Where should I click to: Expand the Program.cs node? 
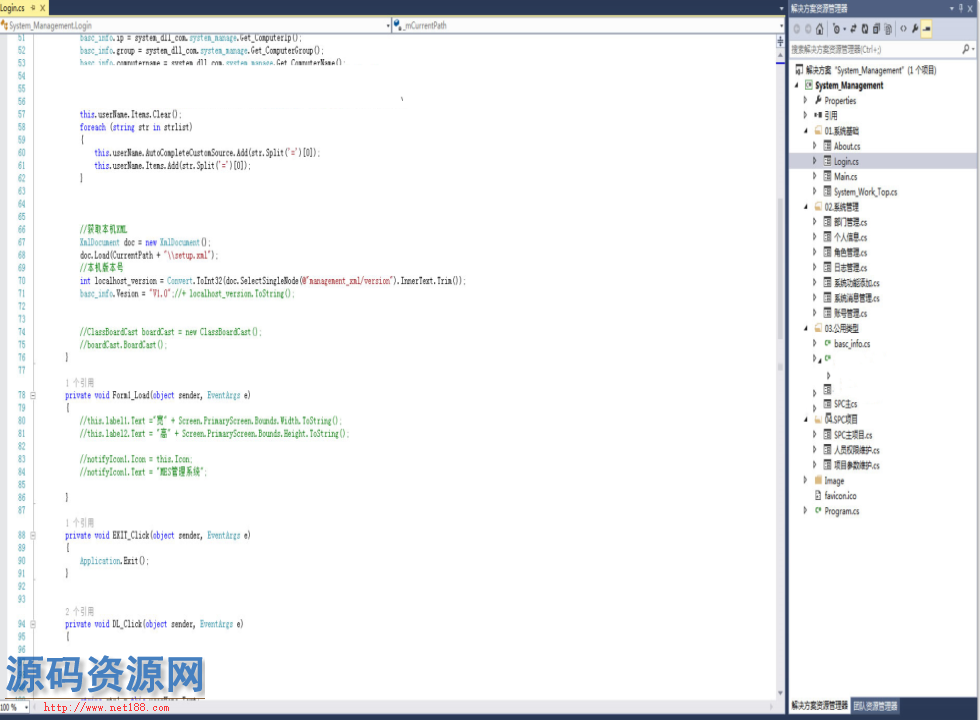pyautogui.click(x=805, y=511)
